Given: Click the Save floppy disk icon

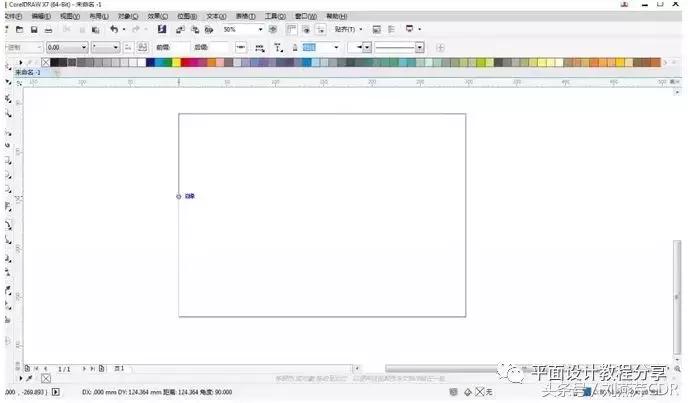Looking at the screenshot, I should (x=34, y=29).
